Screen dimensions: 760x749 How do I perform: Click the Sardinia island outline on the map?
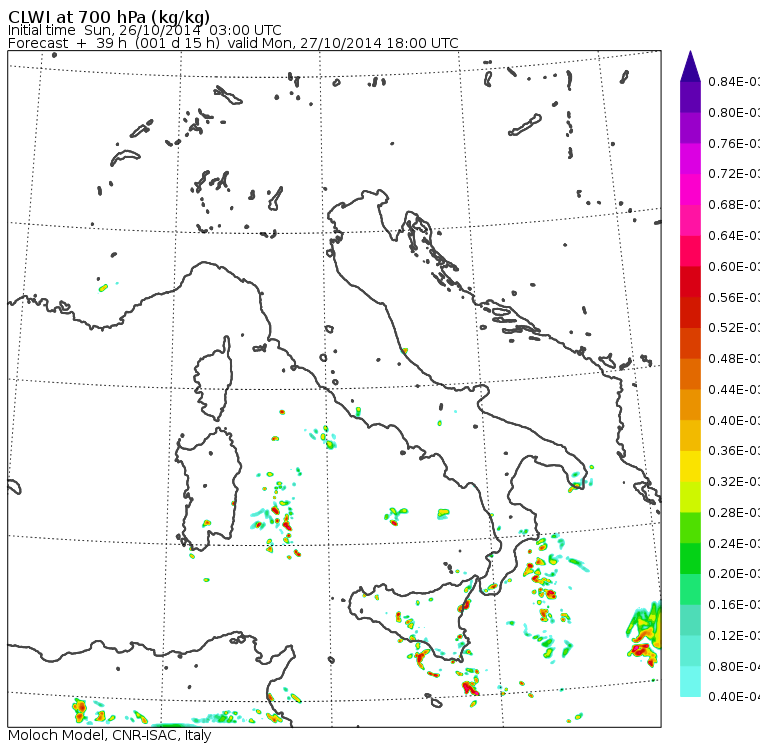click(x=209, y=490)
